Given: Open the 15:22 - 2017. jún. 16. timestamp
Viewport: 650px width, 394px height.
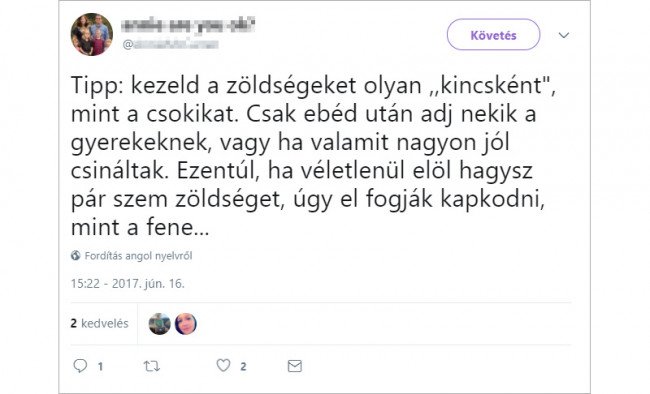Looking at the screenshot, I should click(127, 284).
